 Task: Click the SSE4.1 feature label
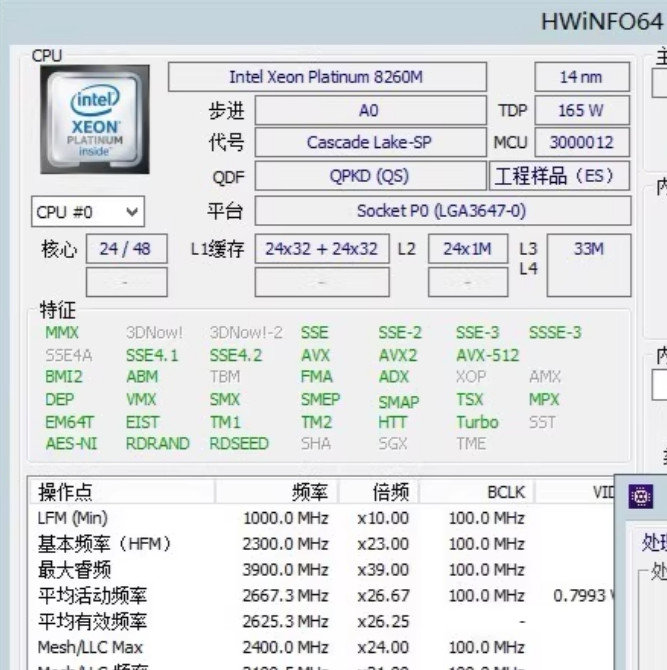coord(152,355)
